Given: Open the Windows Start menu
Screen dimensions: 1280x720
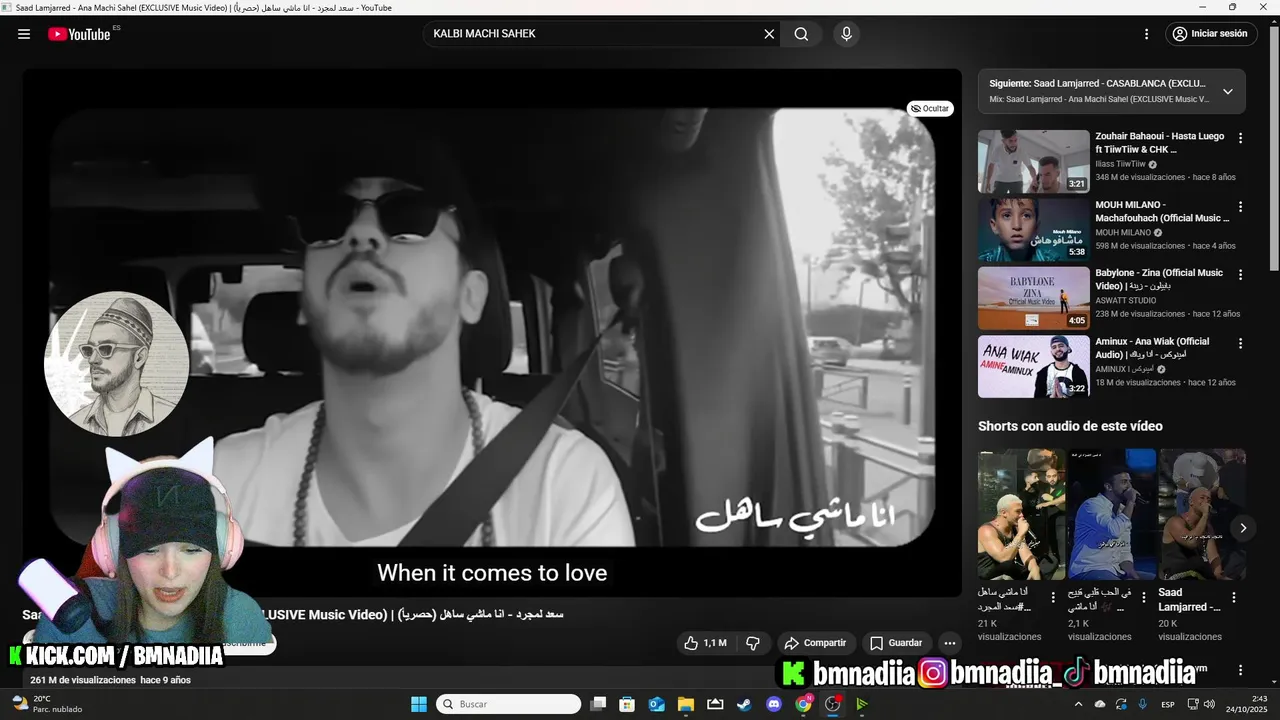Looking at the screenshot, I should pos(419,704).
